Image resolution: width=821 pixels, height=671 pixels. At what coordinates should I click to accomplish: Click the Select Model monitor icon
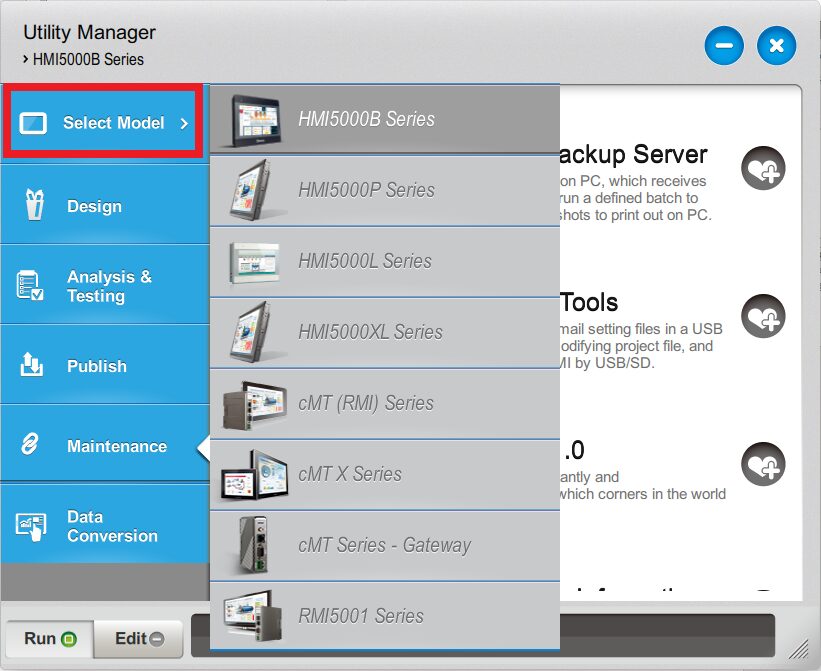[x=33, y=124]
